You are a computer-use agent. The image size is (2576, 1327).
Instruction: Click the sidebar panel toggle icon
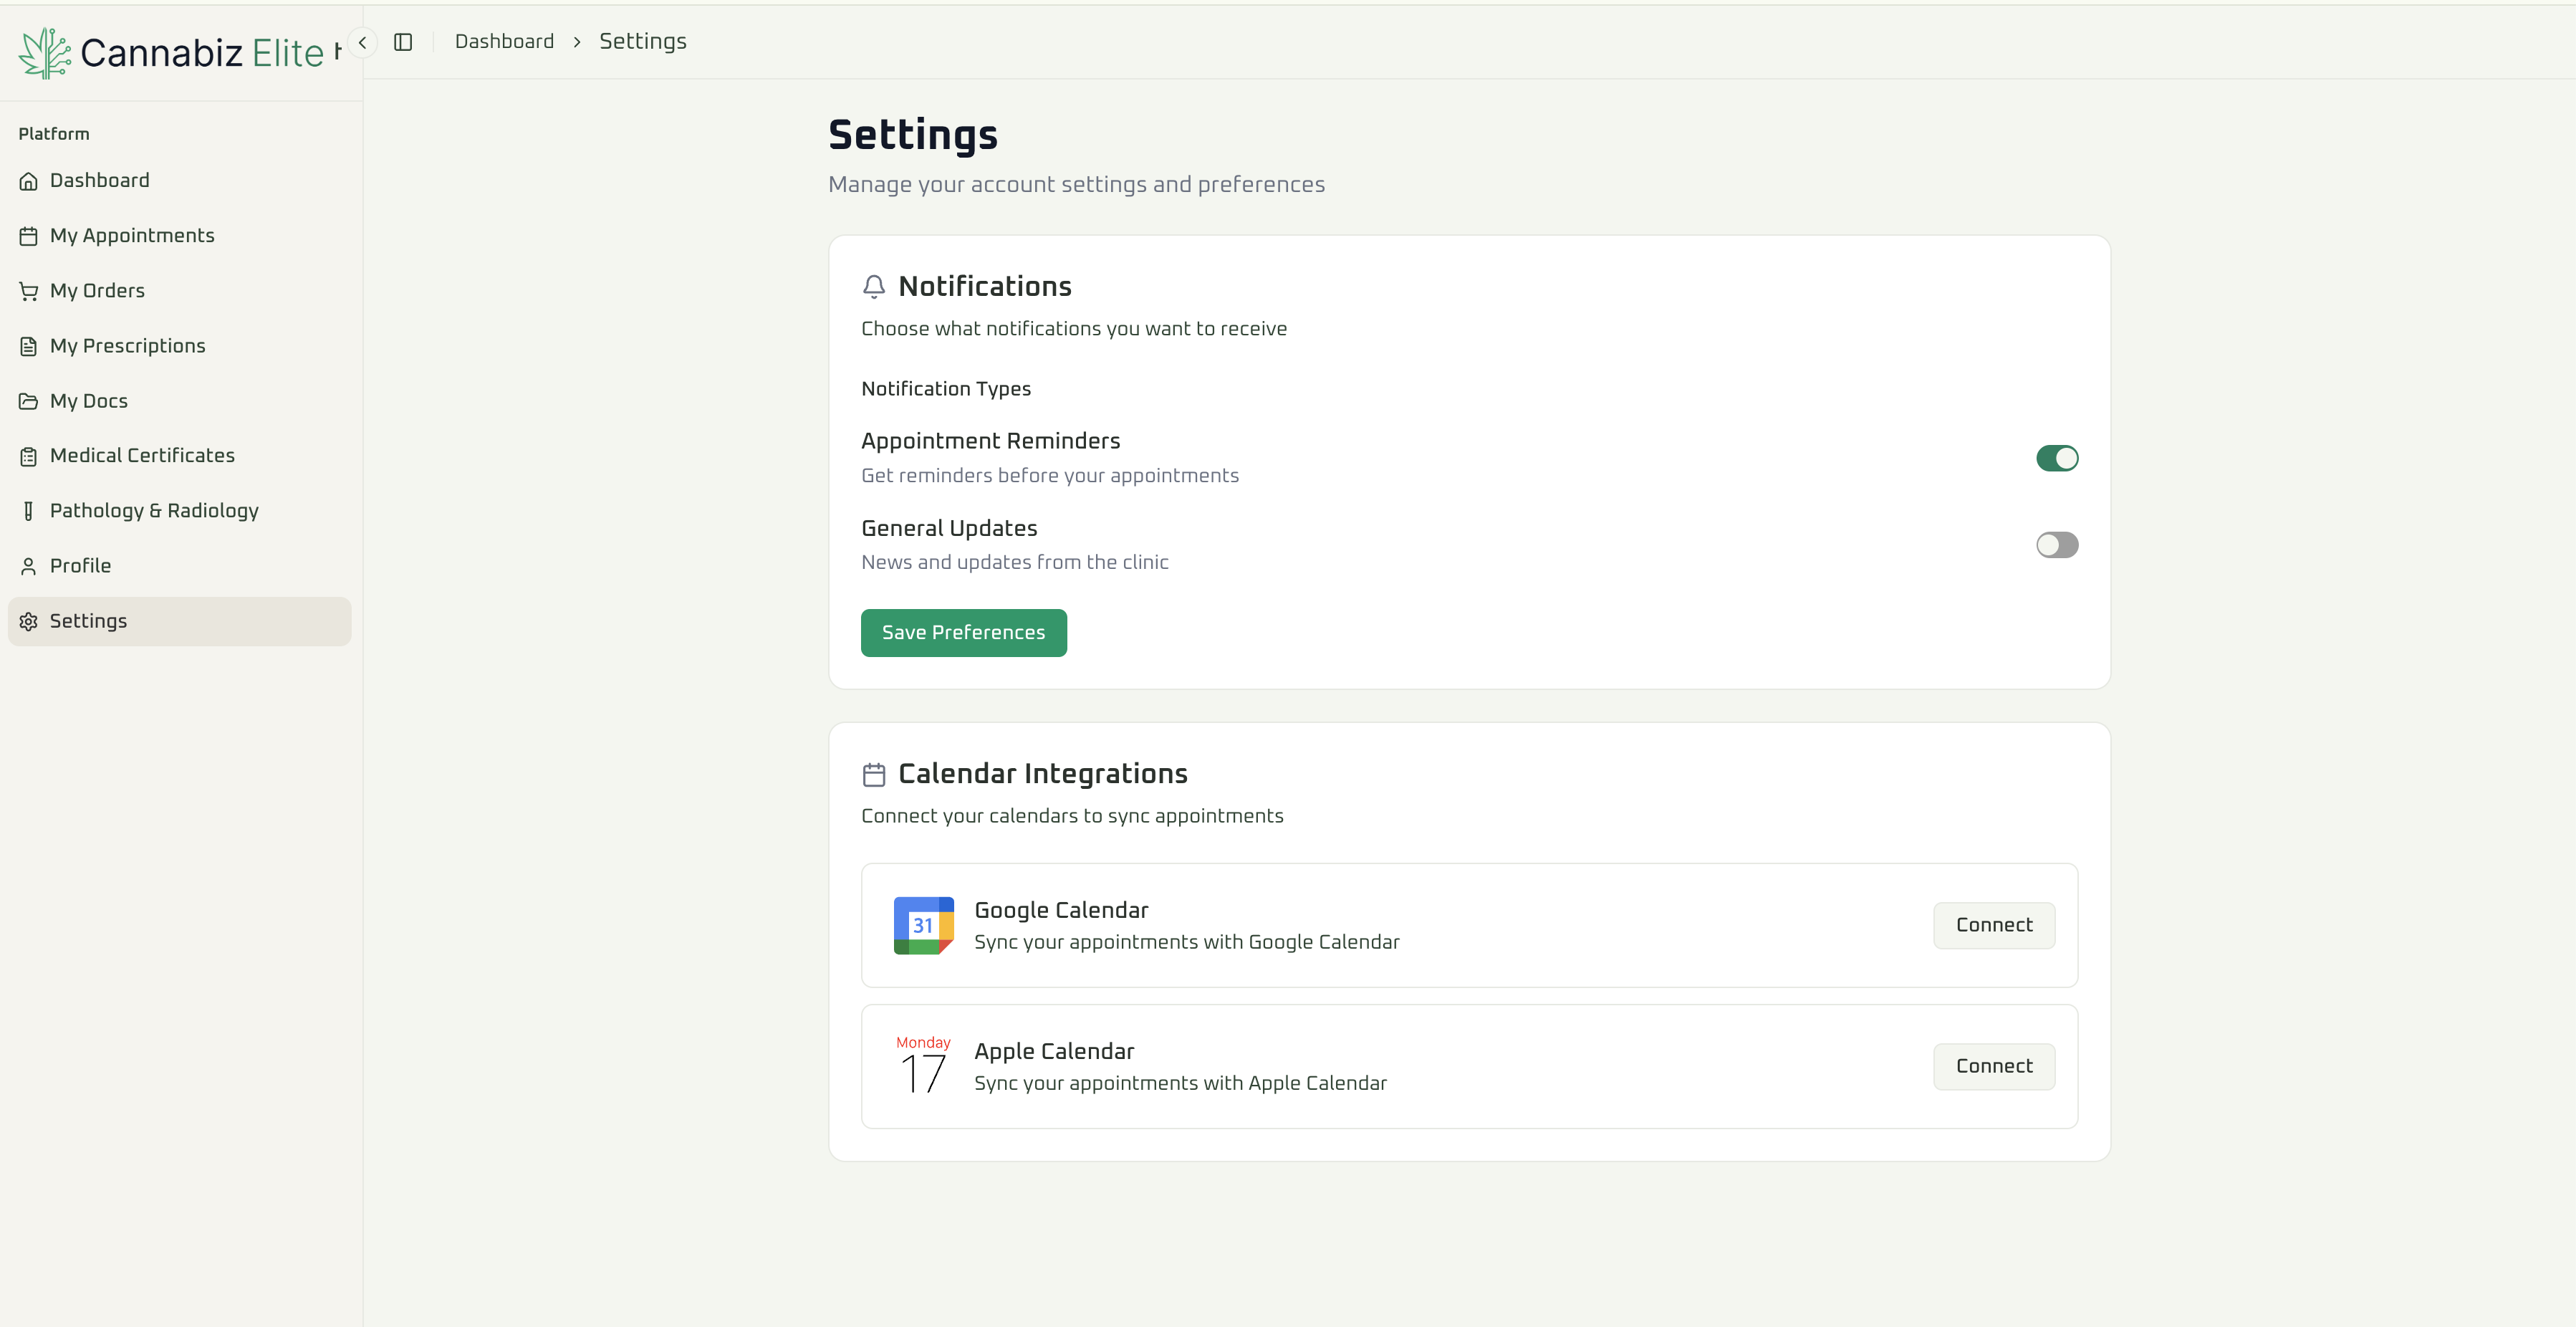(x=404, y=42)
